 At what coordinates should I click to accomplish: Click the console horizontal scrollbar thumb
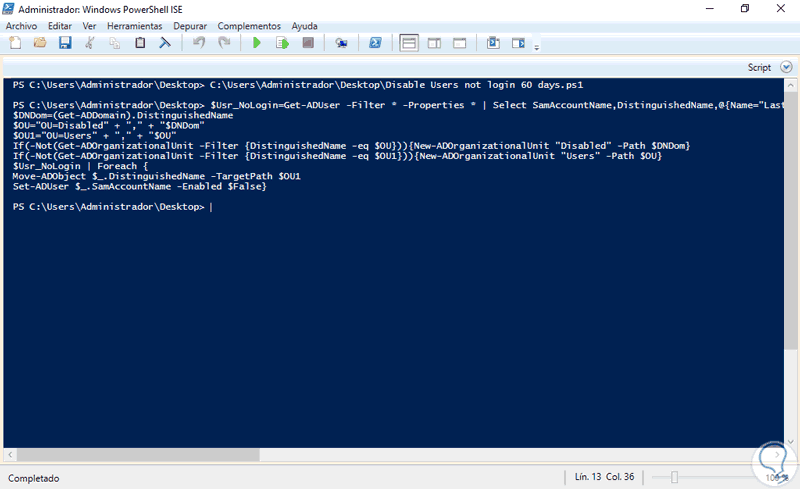(138, 454)
